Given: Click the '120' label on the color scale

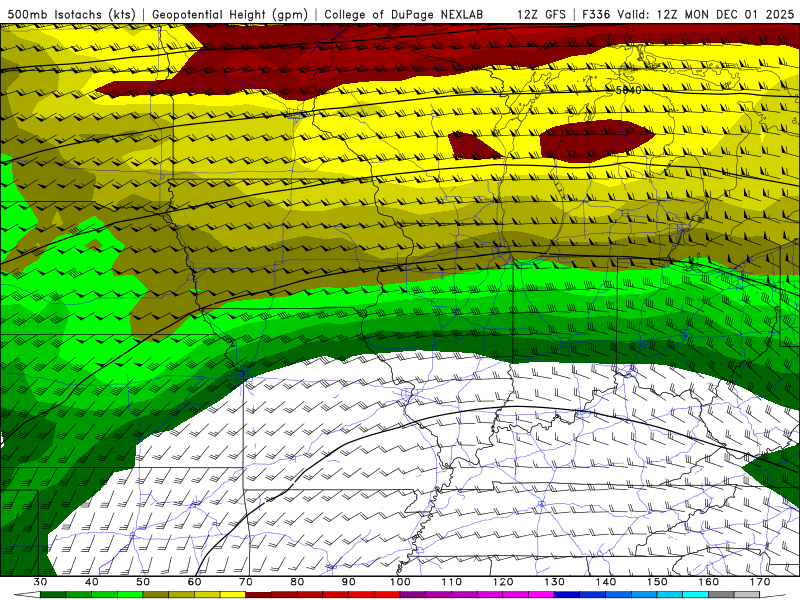Looking at the screenshot, I should 503,582.
